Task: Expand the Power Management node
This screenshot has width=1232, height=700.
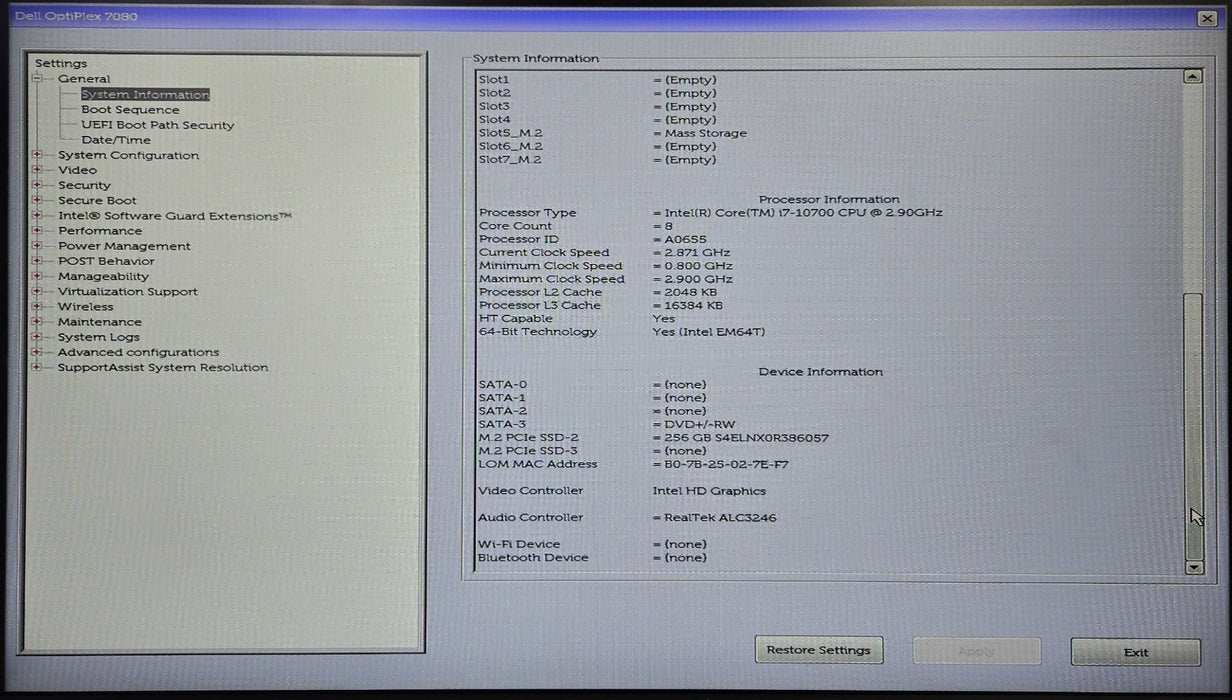Action: tap(37, 246)
